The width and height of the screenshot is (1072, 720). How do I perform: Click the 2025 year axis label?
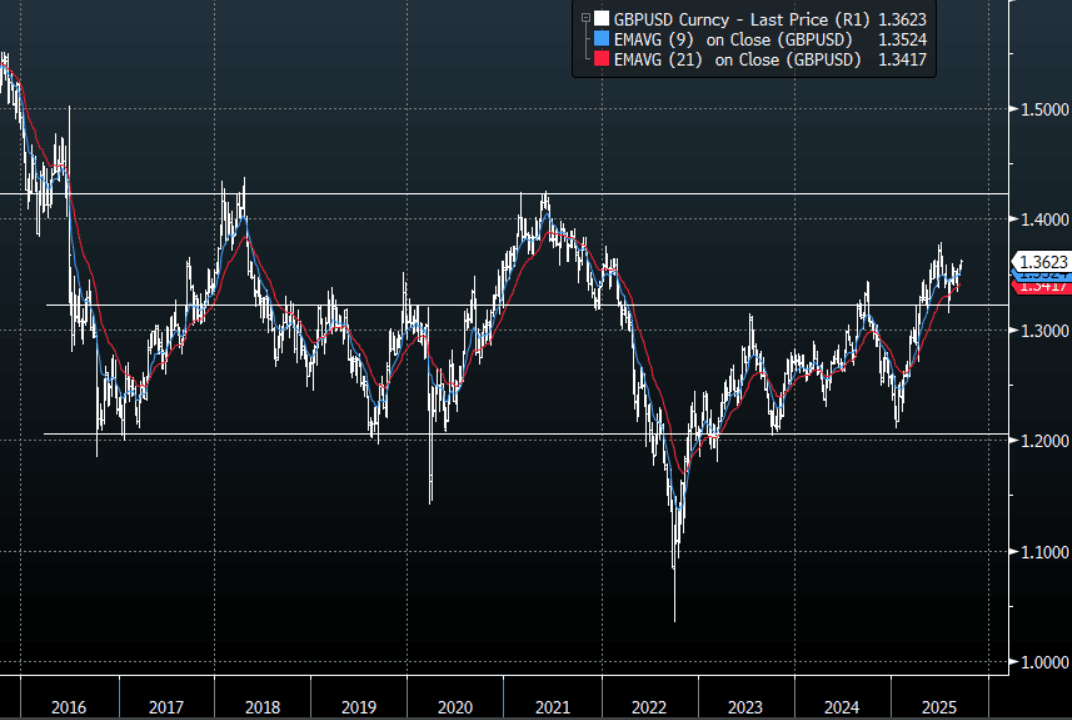(939, 707)
